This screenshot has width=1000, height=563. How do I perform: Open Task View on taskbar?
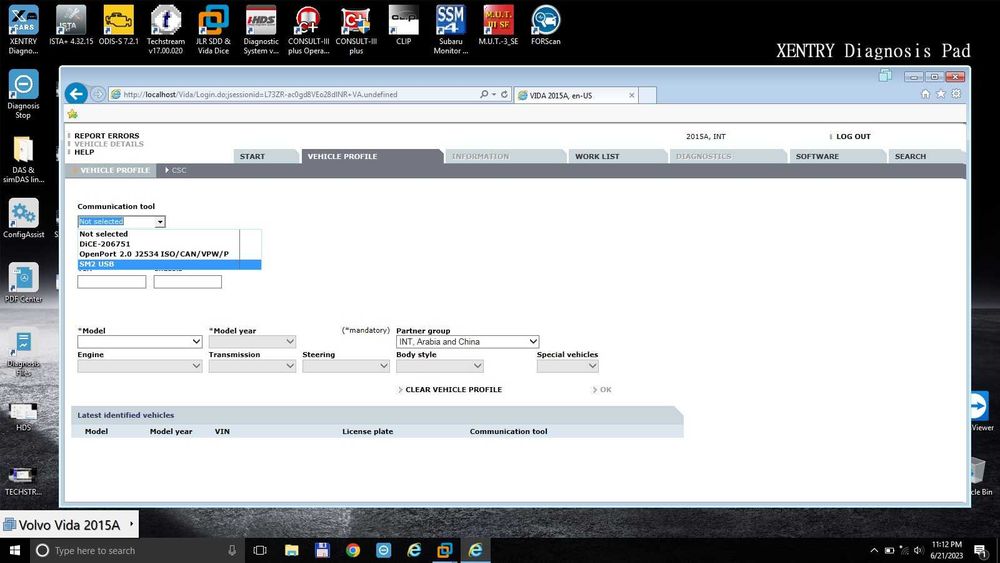[260, 550]
